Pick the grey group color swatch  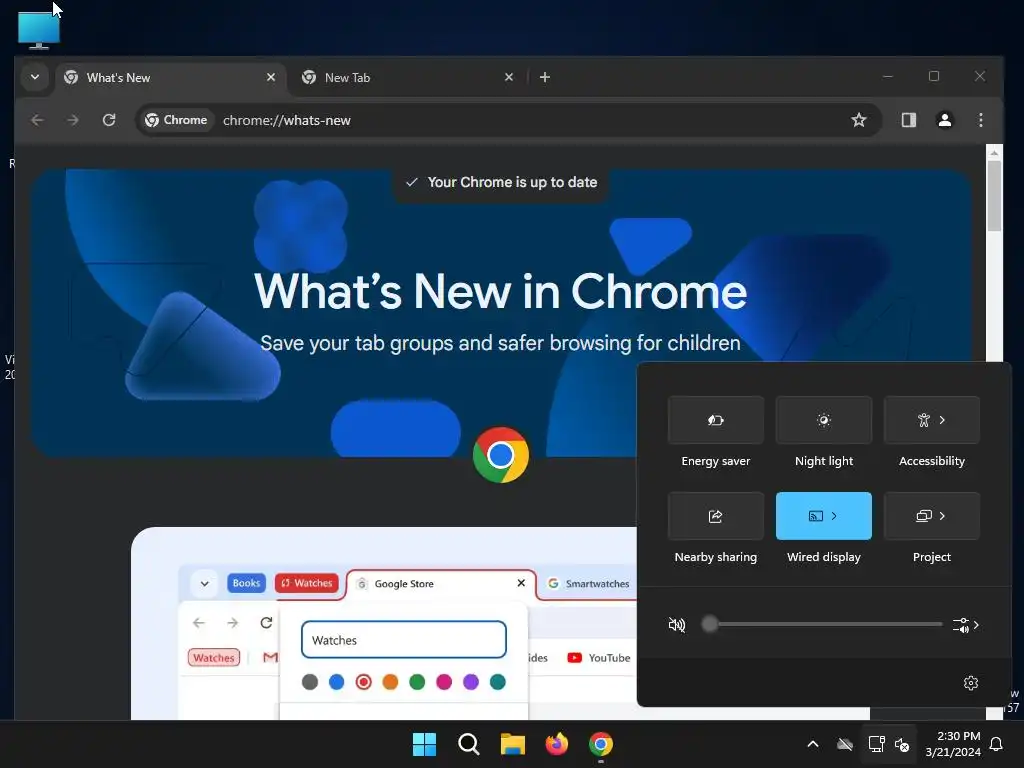click(x=310, y=682)
